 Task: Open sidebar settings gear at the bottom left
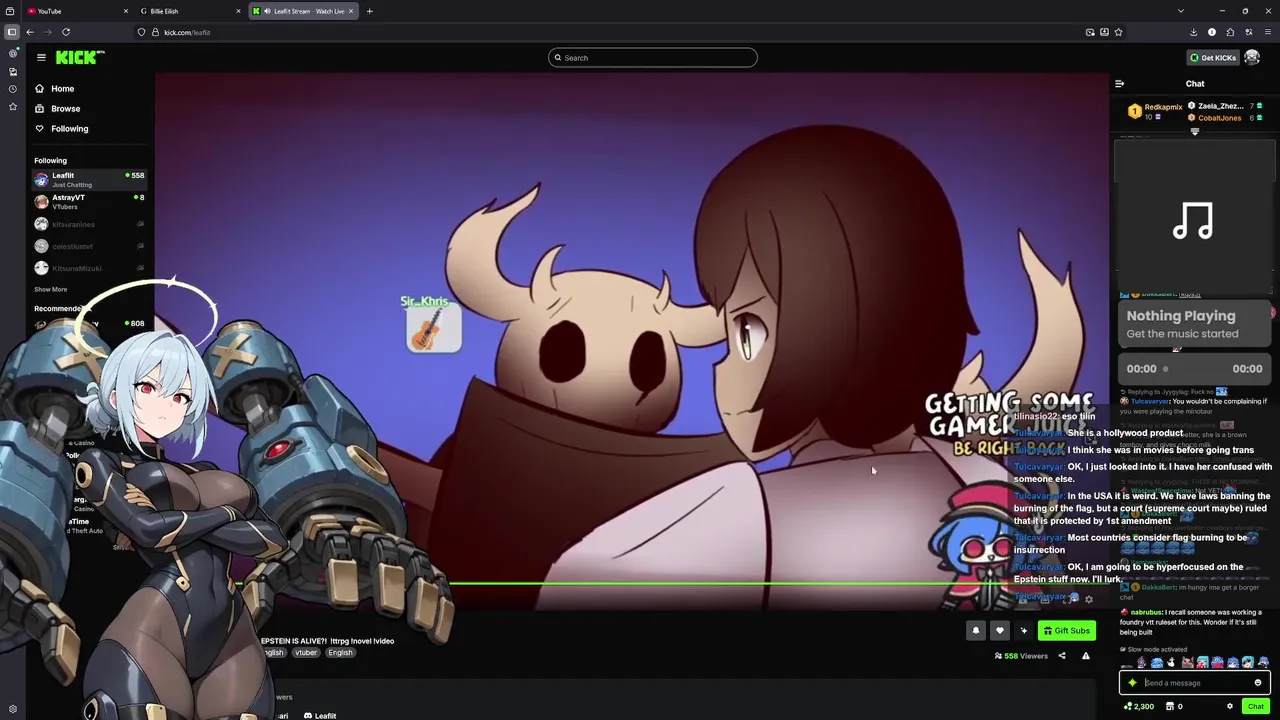point(12,709)
